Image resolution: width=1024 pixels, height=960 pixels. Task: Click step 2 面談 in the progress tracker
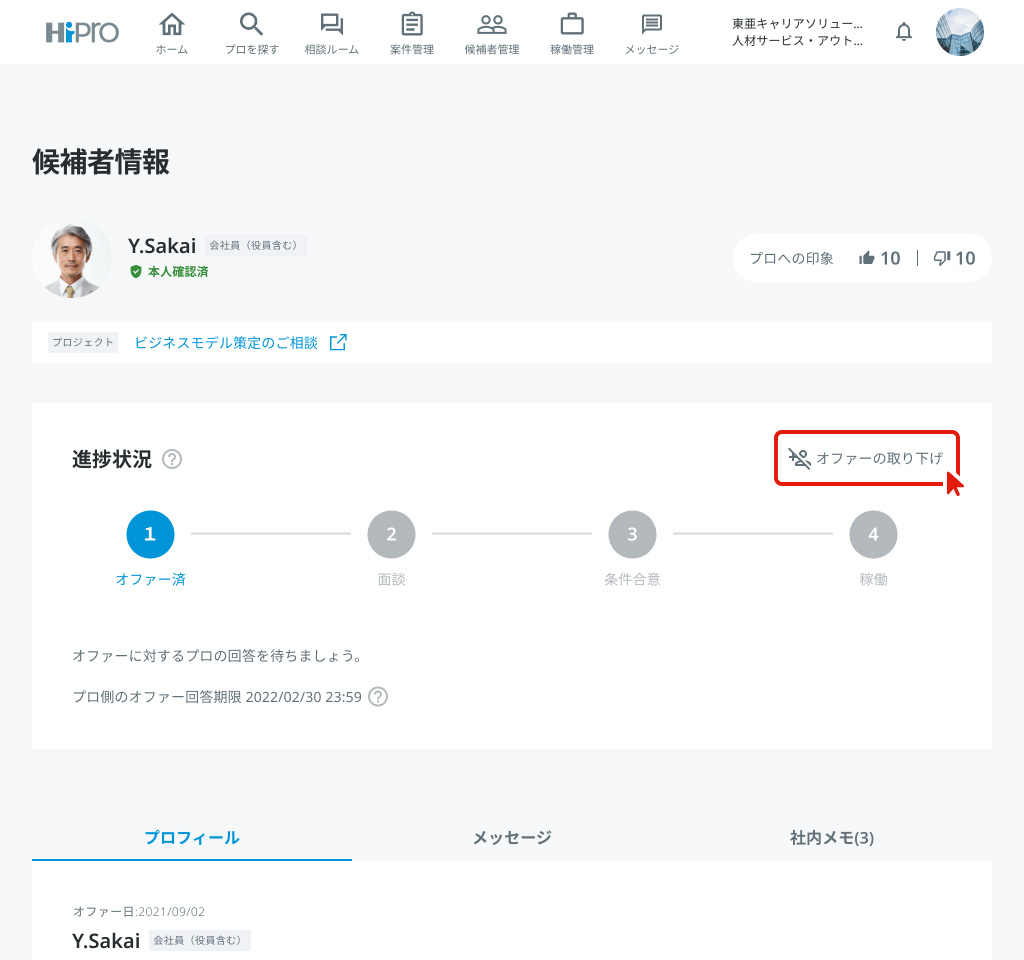[391, 534]
